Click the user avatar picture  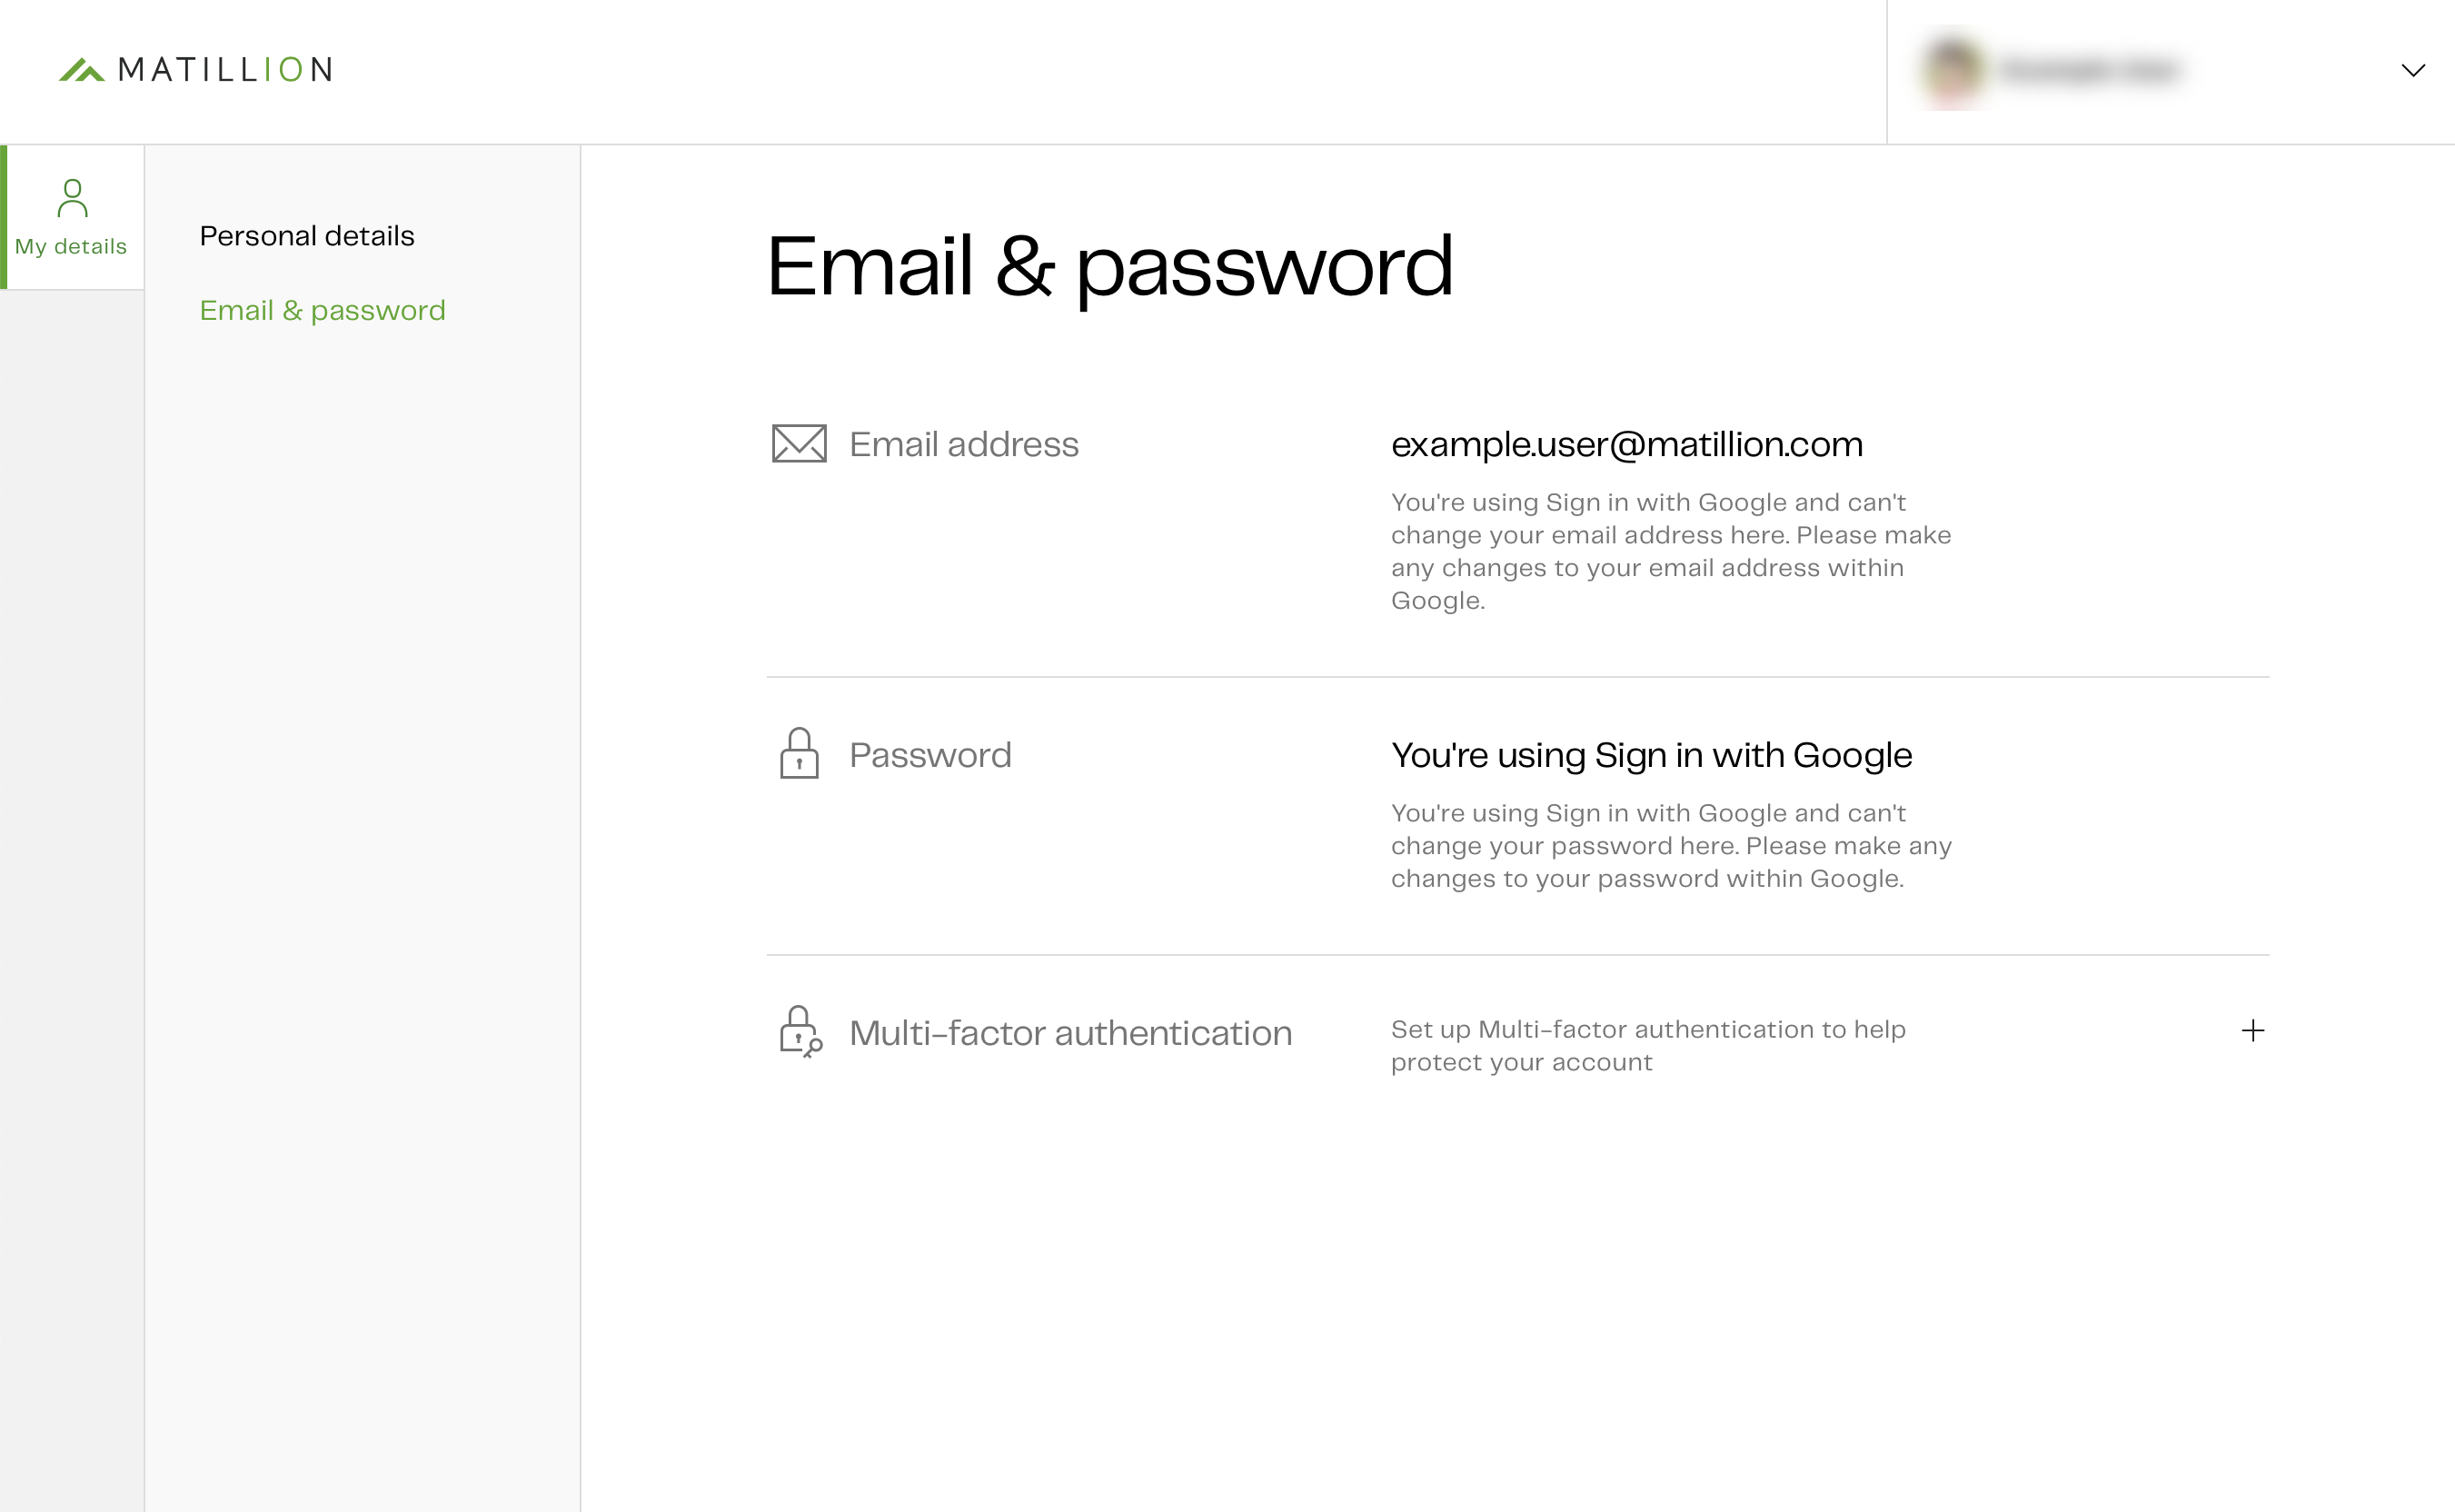(x=1953, y=70)
